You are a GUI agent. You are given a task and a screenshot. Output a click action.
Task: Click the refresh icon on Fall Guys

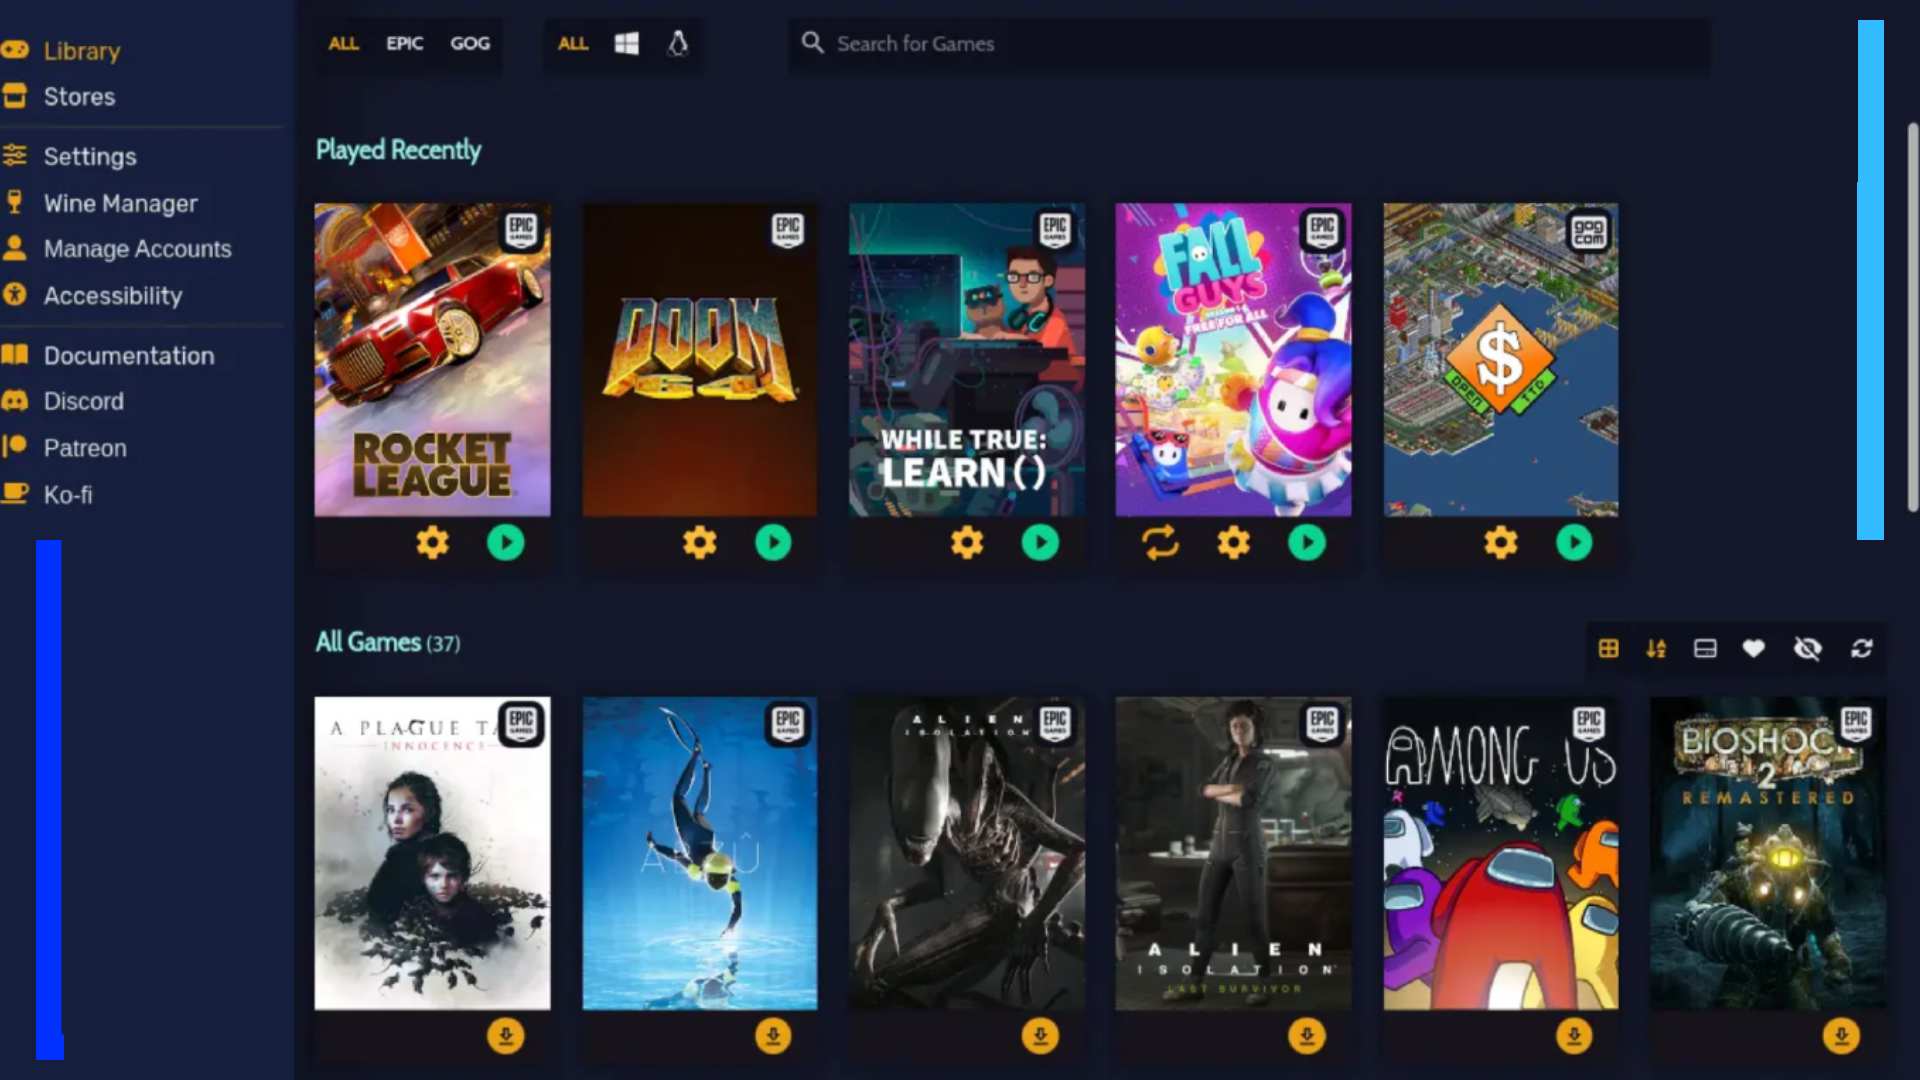[x=1158, y=542]
